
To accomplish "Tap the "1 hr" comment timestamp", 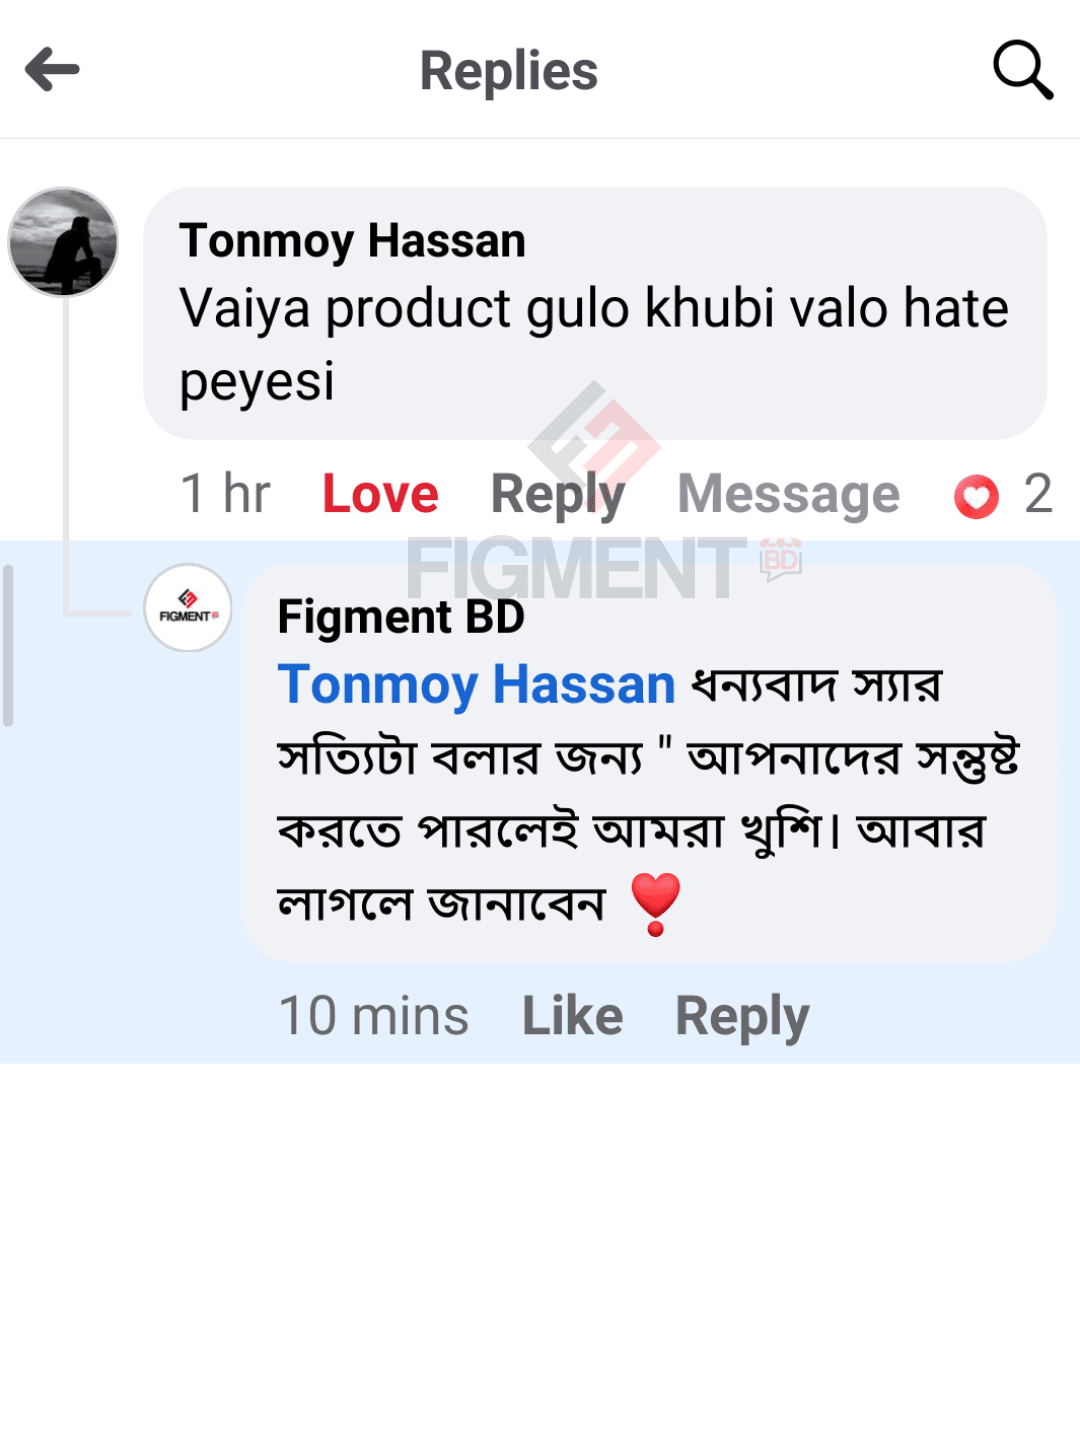I will [226, 494].
